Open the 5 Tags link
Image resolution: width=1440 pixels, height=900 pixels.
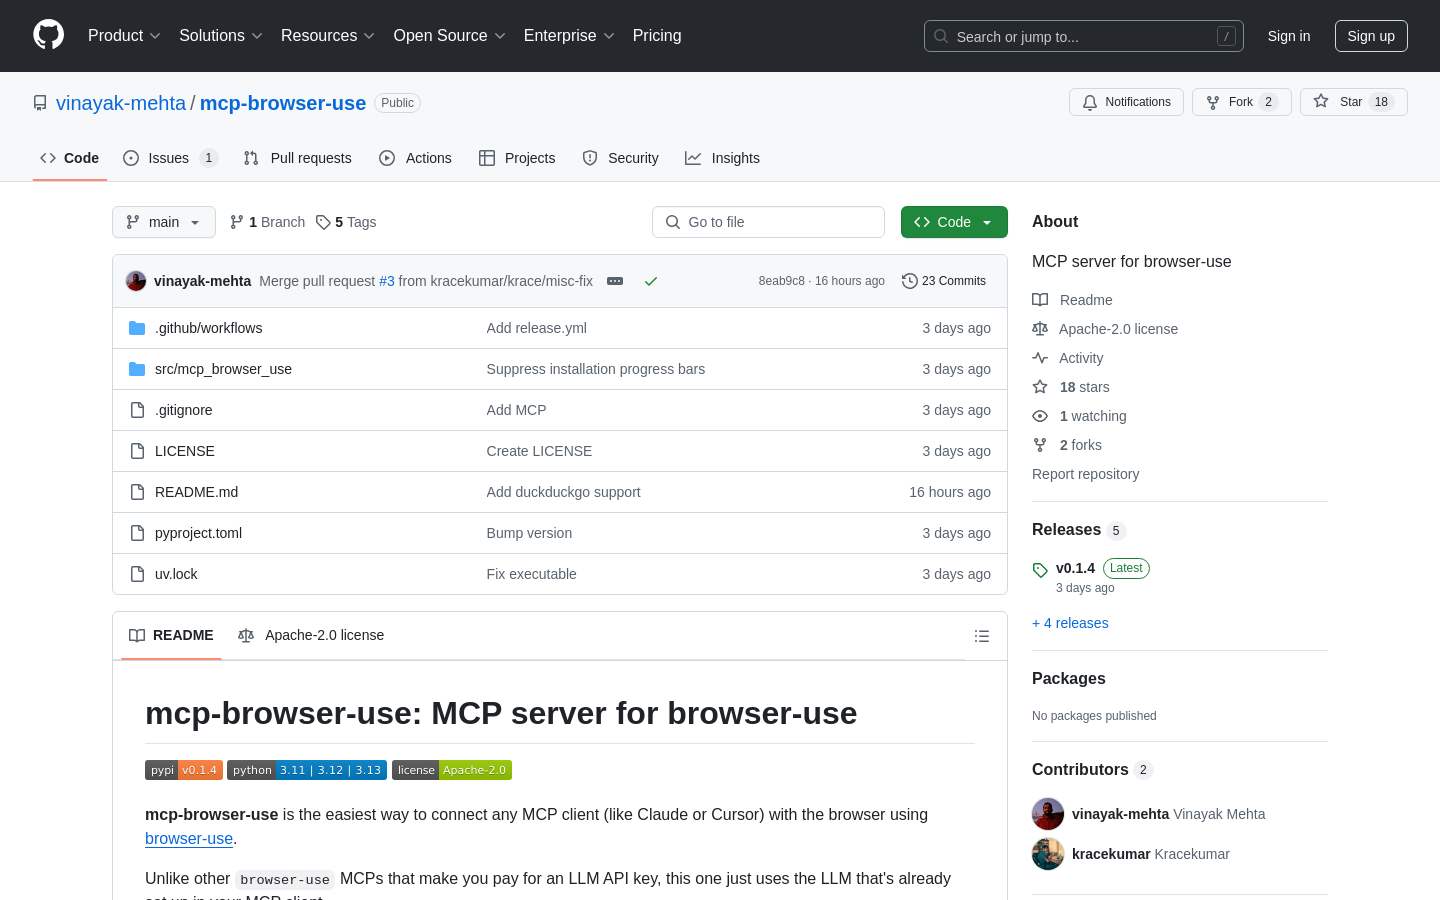pyautogui.click(x=346, y=222)
